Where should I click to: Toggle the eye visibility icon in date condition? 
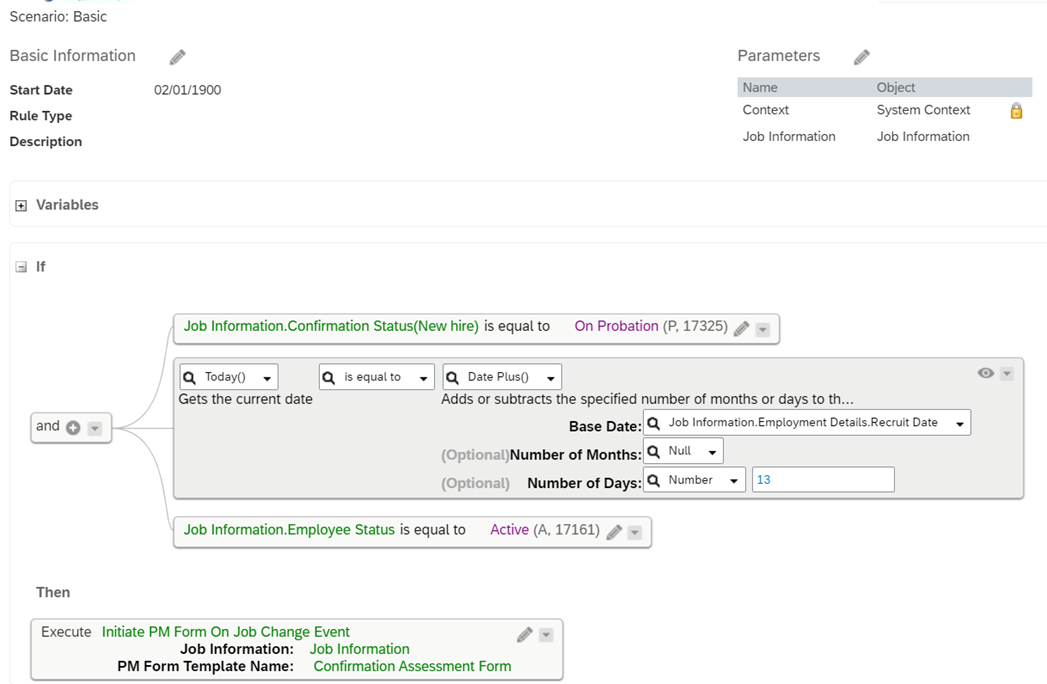click(986, 373)
